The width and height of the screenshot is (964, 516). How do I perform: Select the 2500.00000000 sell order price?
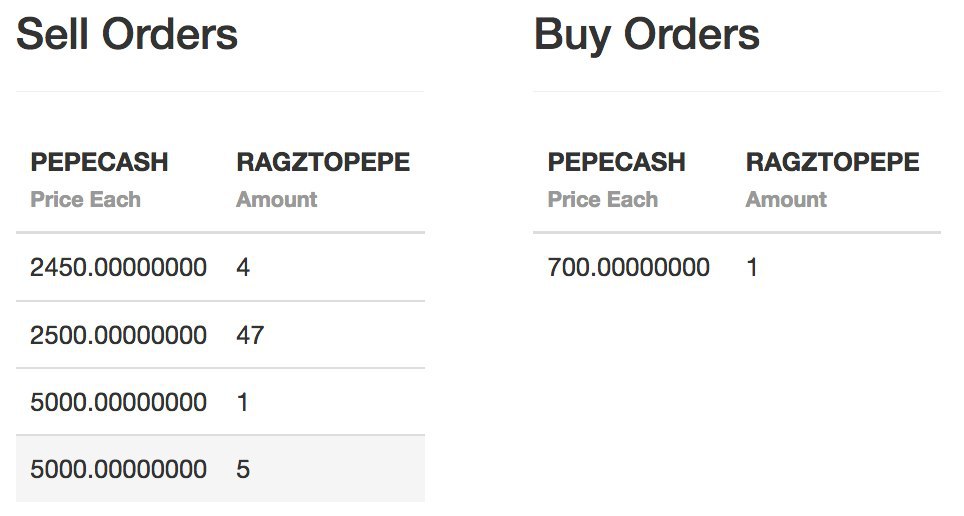click(119, 335)
